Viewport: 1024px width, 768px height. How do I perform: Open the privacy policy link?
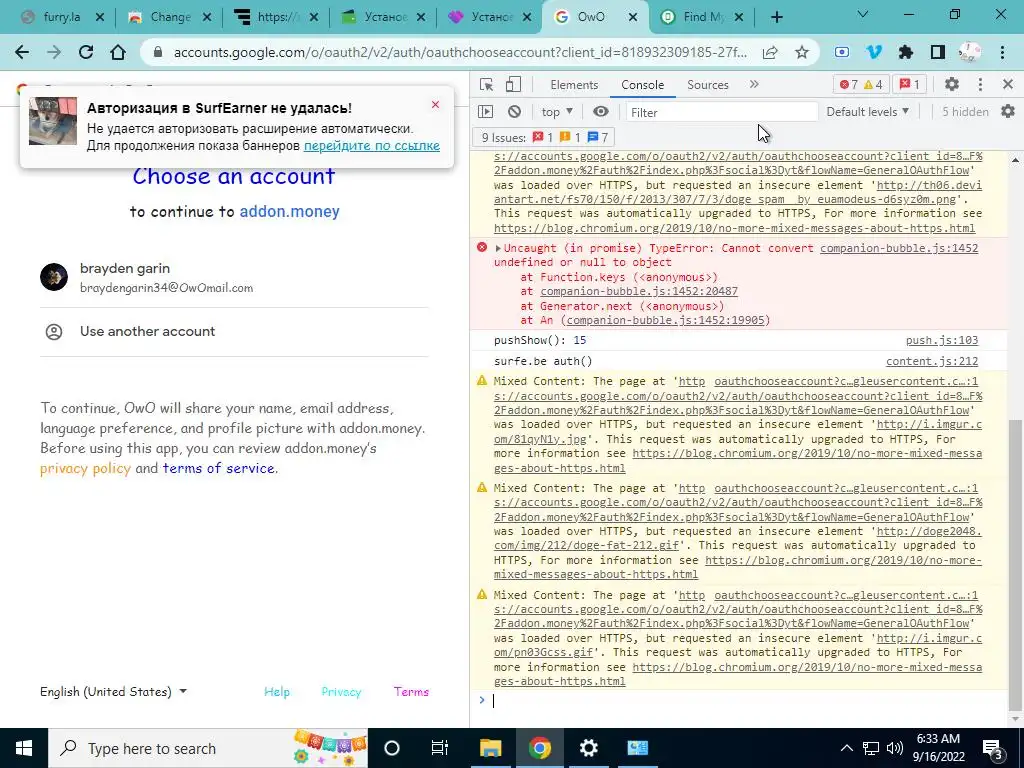[86, 468]
